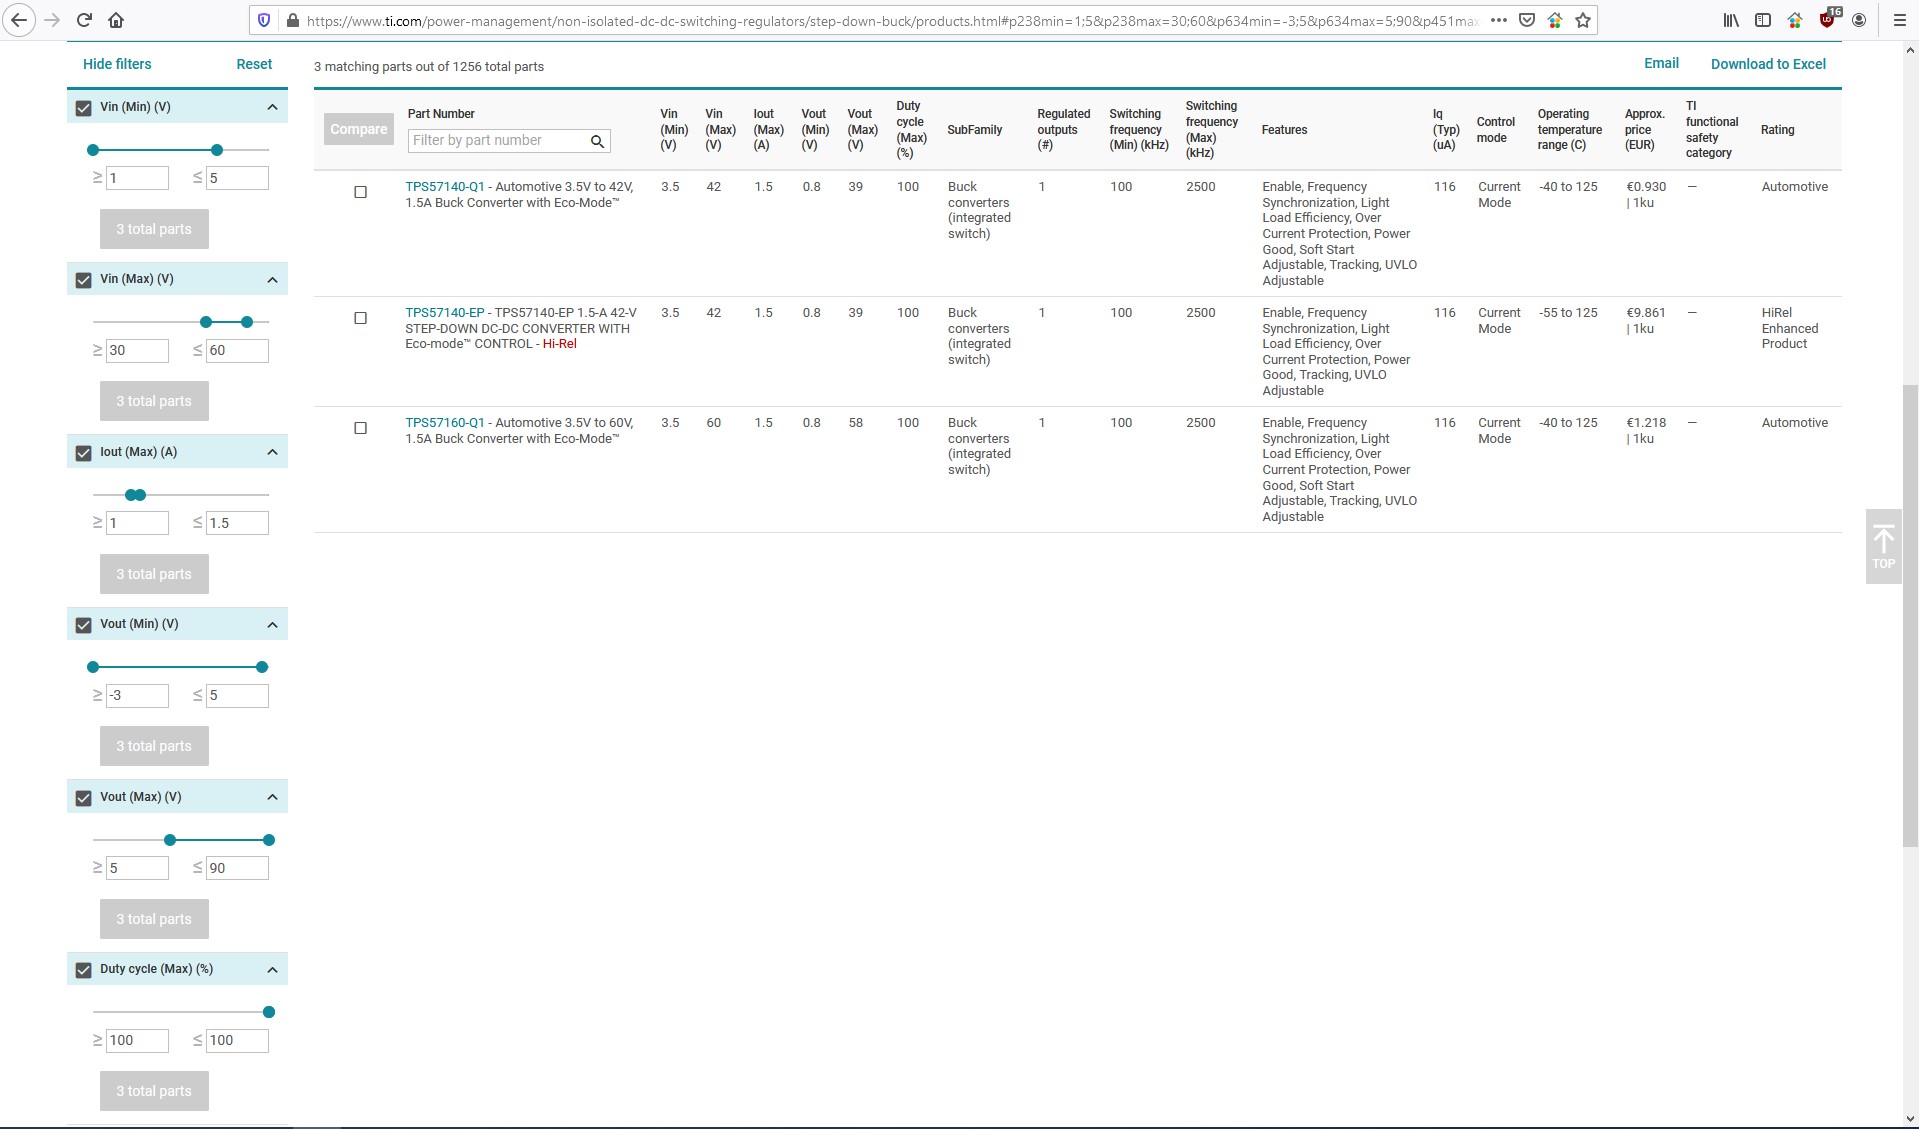Open TPS57140-EP product page
Viewport: 1919px width, 1129px height.
(x=444, y=313)
